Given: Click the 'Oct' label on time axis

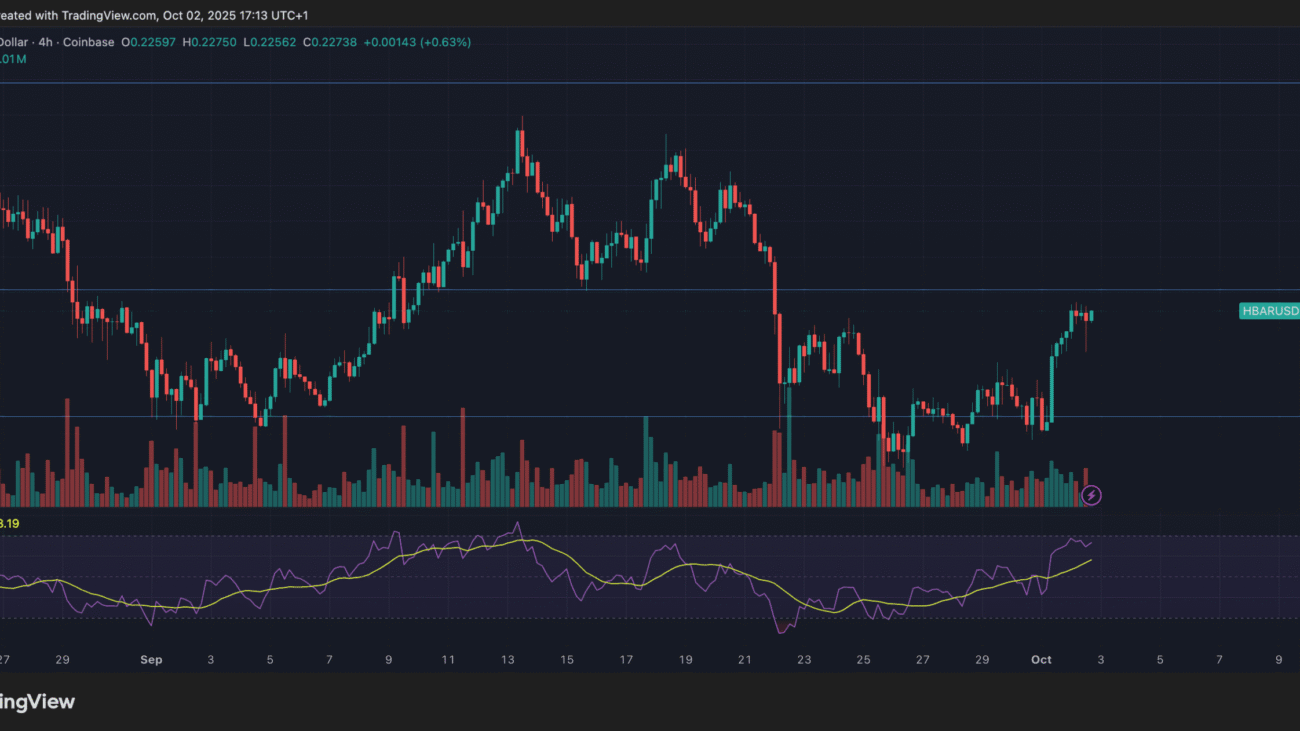Looking at the screenshot, I should [x=1042, y=660].
